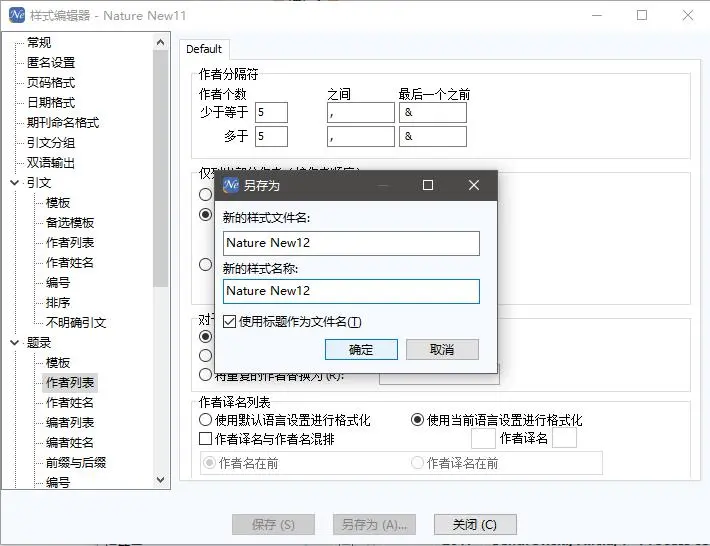The width and height of the screenshot is (710, 546).
Task: Select the 作者名在前 radio option
Action: [x=209, y=463]
